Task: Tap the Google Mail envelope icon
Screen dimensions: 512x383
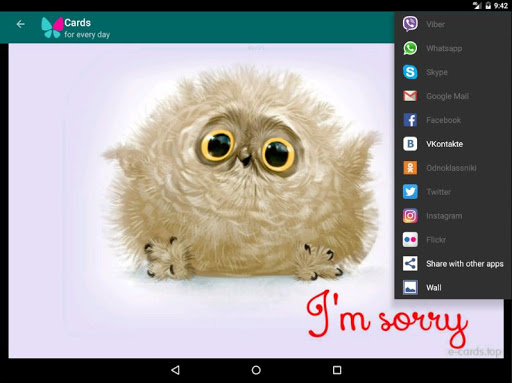Action: coord(410,96)
